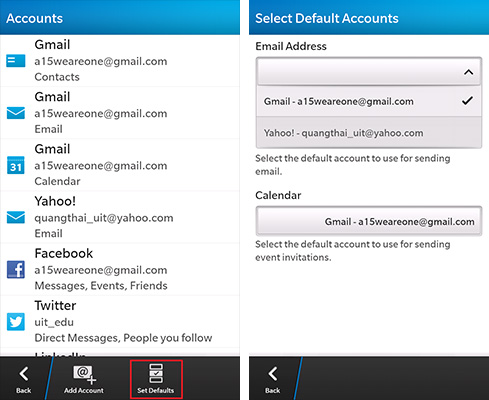
Task: Tap the Gmail Email envelope icon
Action: pyautogui.click(x=16, y=113)
